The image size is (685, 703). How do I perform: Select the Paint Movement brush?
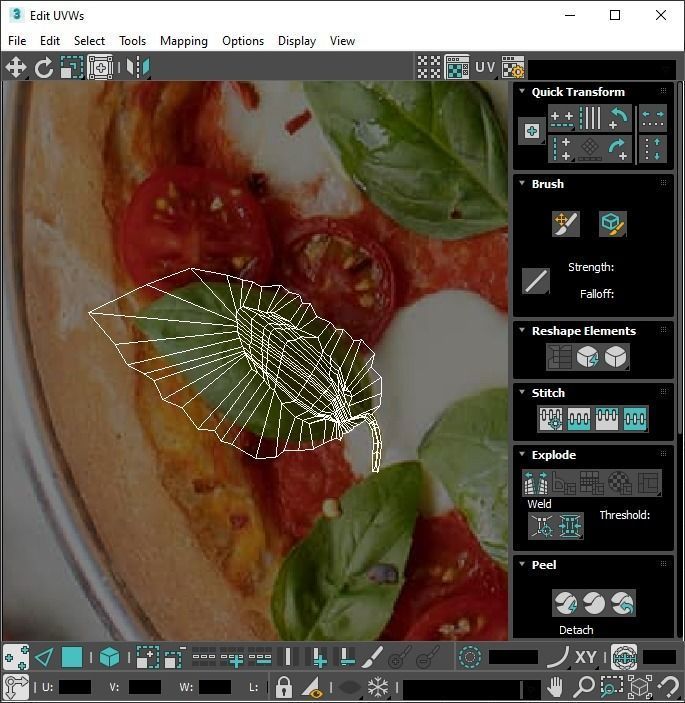tap(566, 224)
